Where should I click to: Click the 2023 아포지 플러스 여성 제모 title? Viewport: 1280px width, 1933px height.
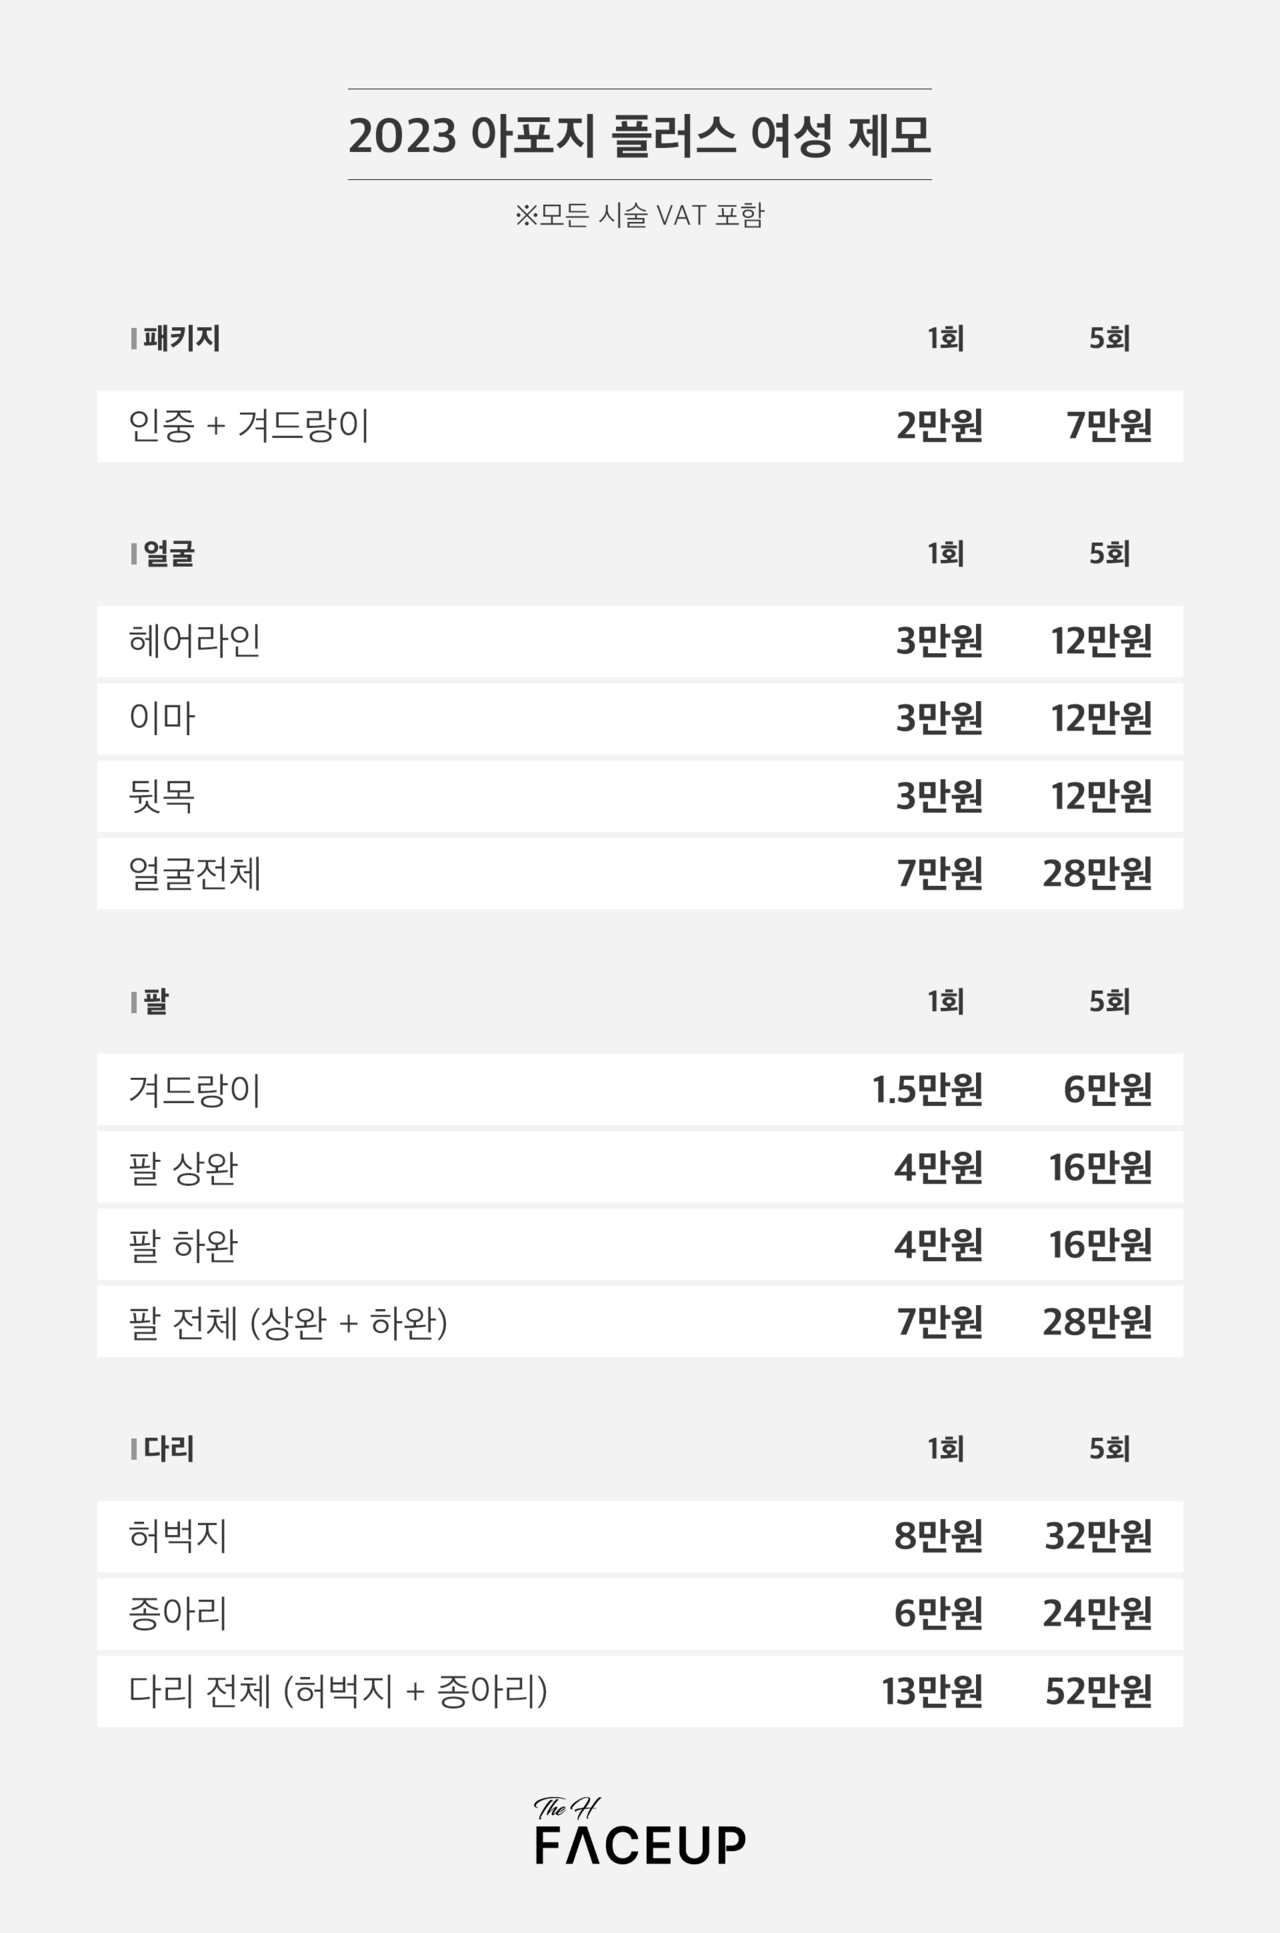640,136
